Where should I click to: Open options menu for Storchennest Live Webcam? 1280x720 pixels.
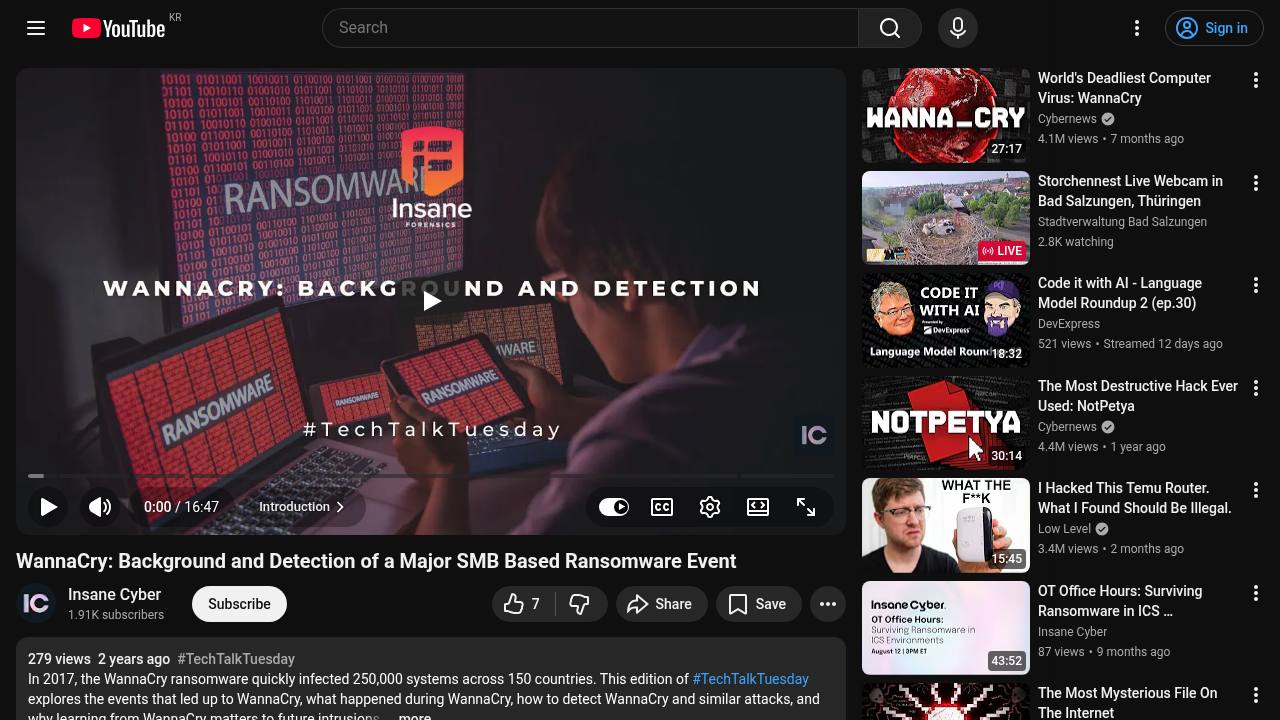(x=1256, y=183)
